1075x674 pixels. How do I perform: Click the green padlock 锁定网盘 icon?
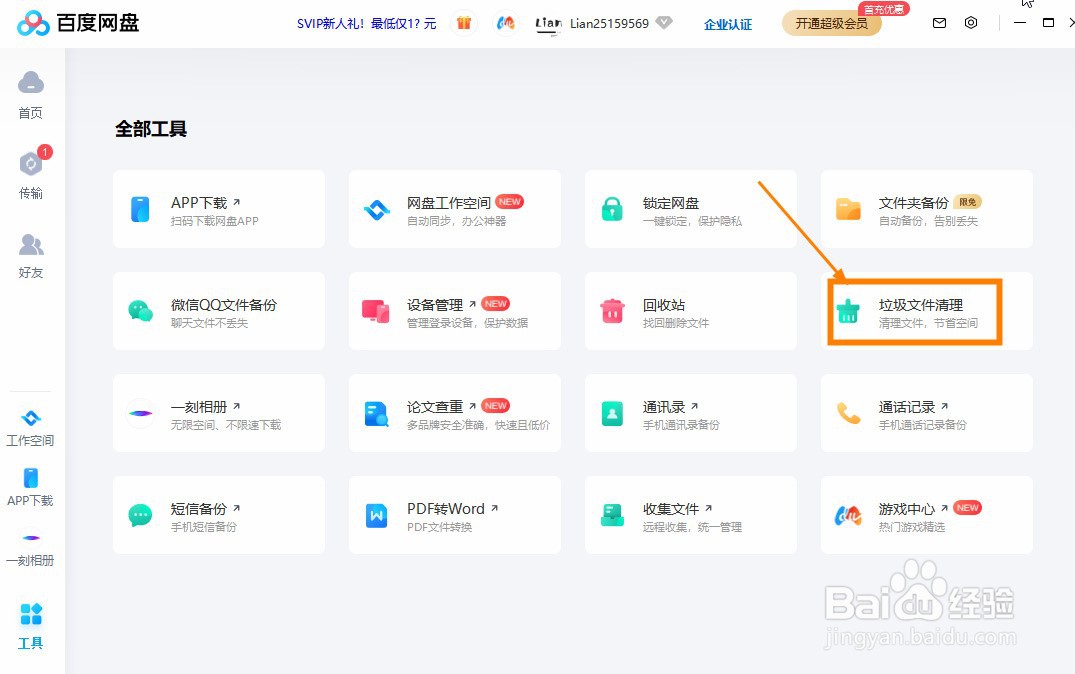click(x=612, y=209)
